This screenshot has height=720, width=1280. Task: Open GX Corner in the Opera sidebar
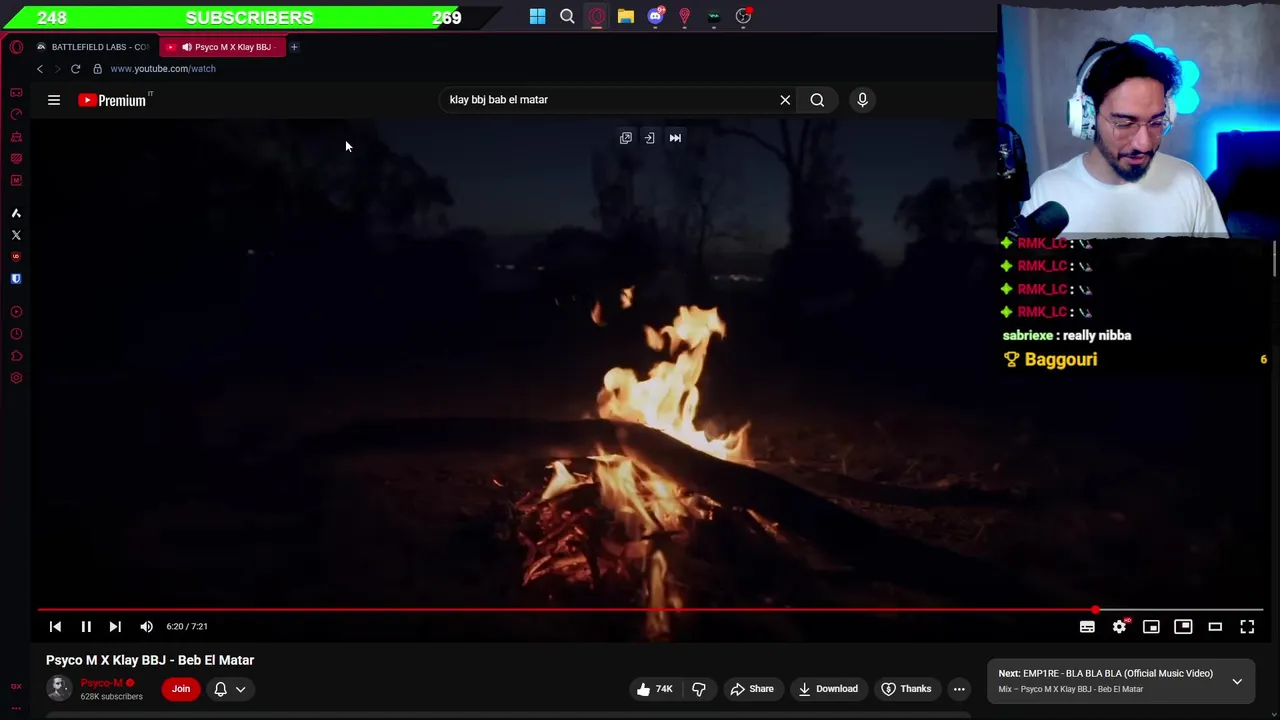click(16, 92)
